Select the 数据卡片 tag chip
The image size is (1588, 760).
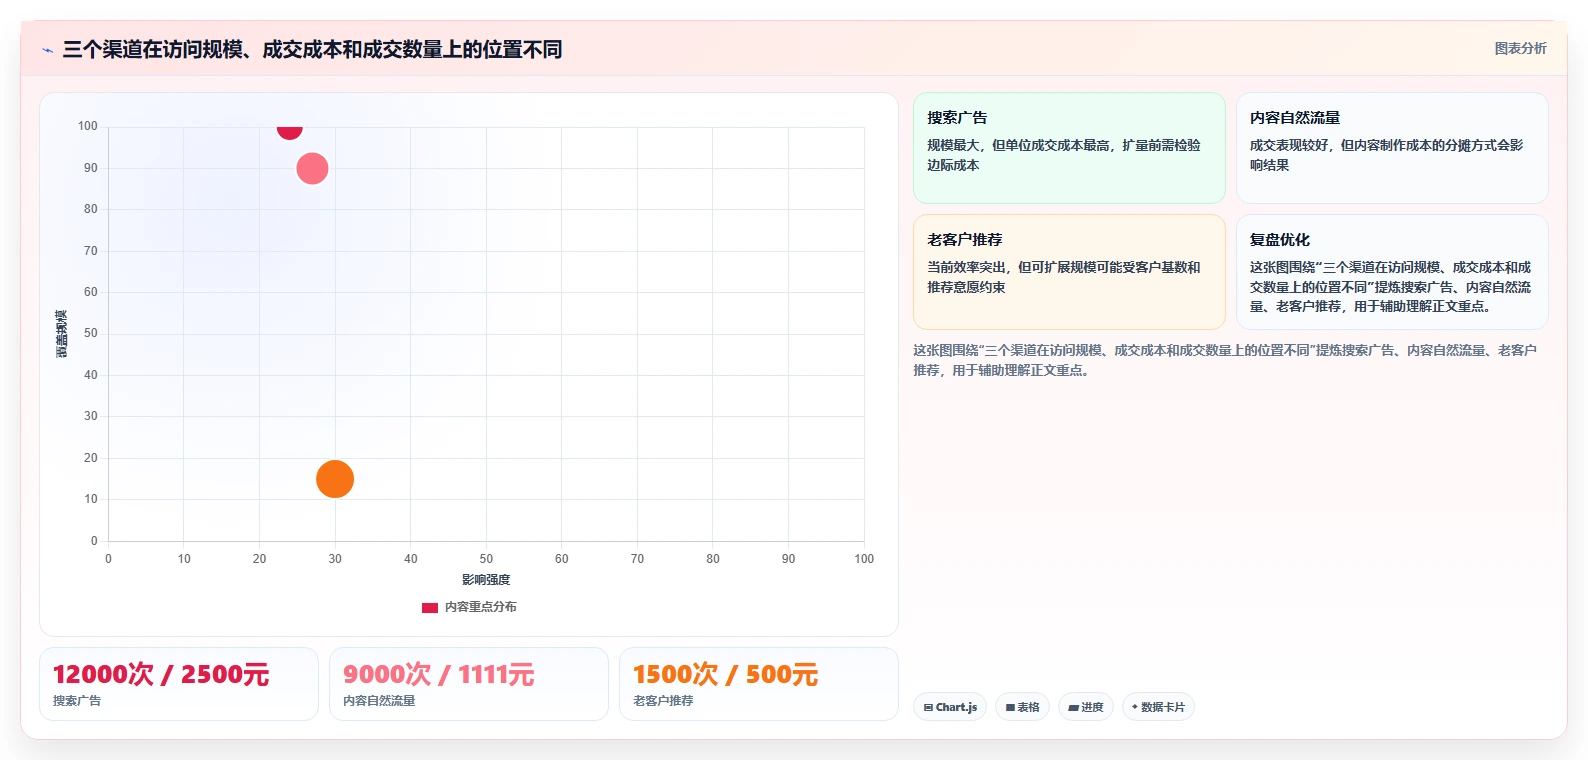(1158, 707)
